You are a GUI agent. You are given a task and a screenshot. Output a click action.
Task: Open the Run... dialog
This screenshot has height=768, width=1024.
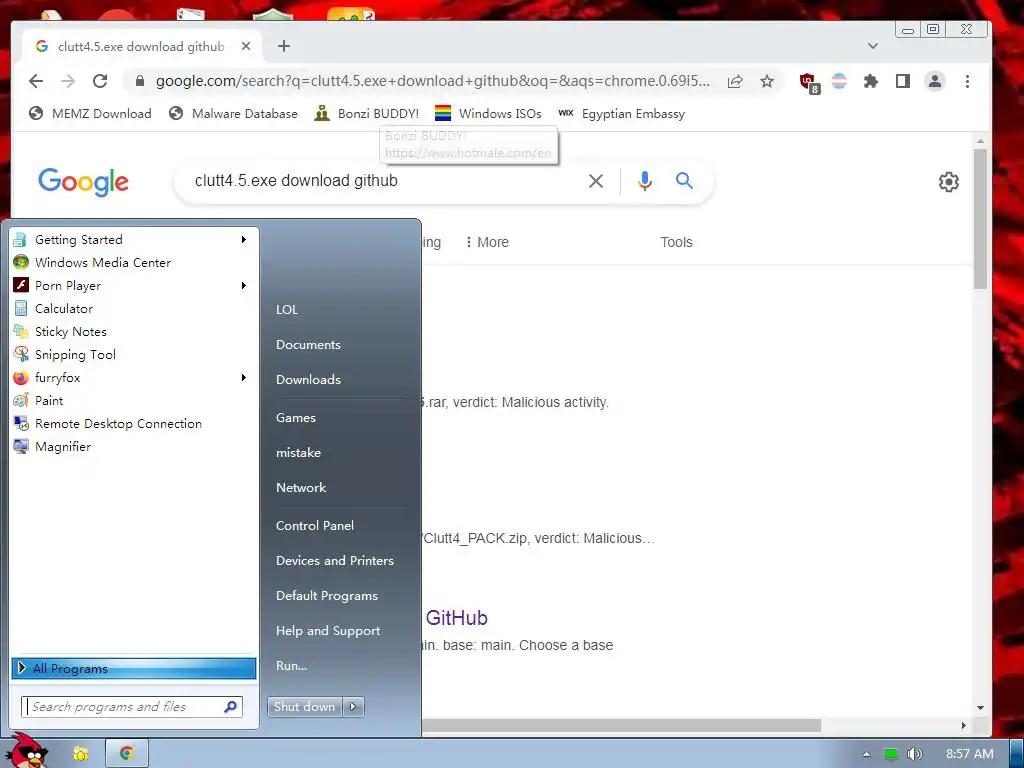click(291, 666)
